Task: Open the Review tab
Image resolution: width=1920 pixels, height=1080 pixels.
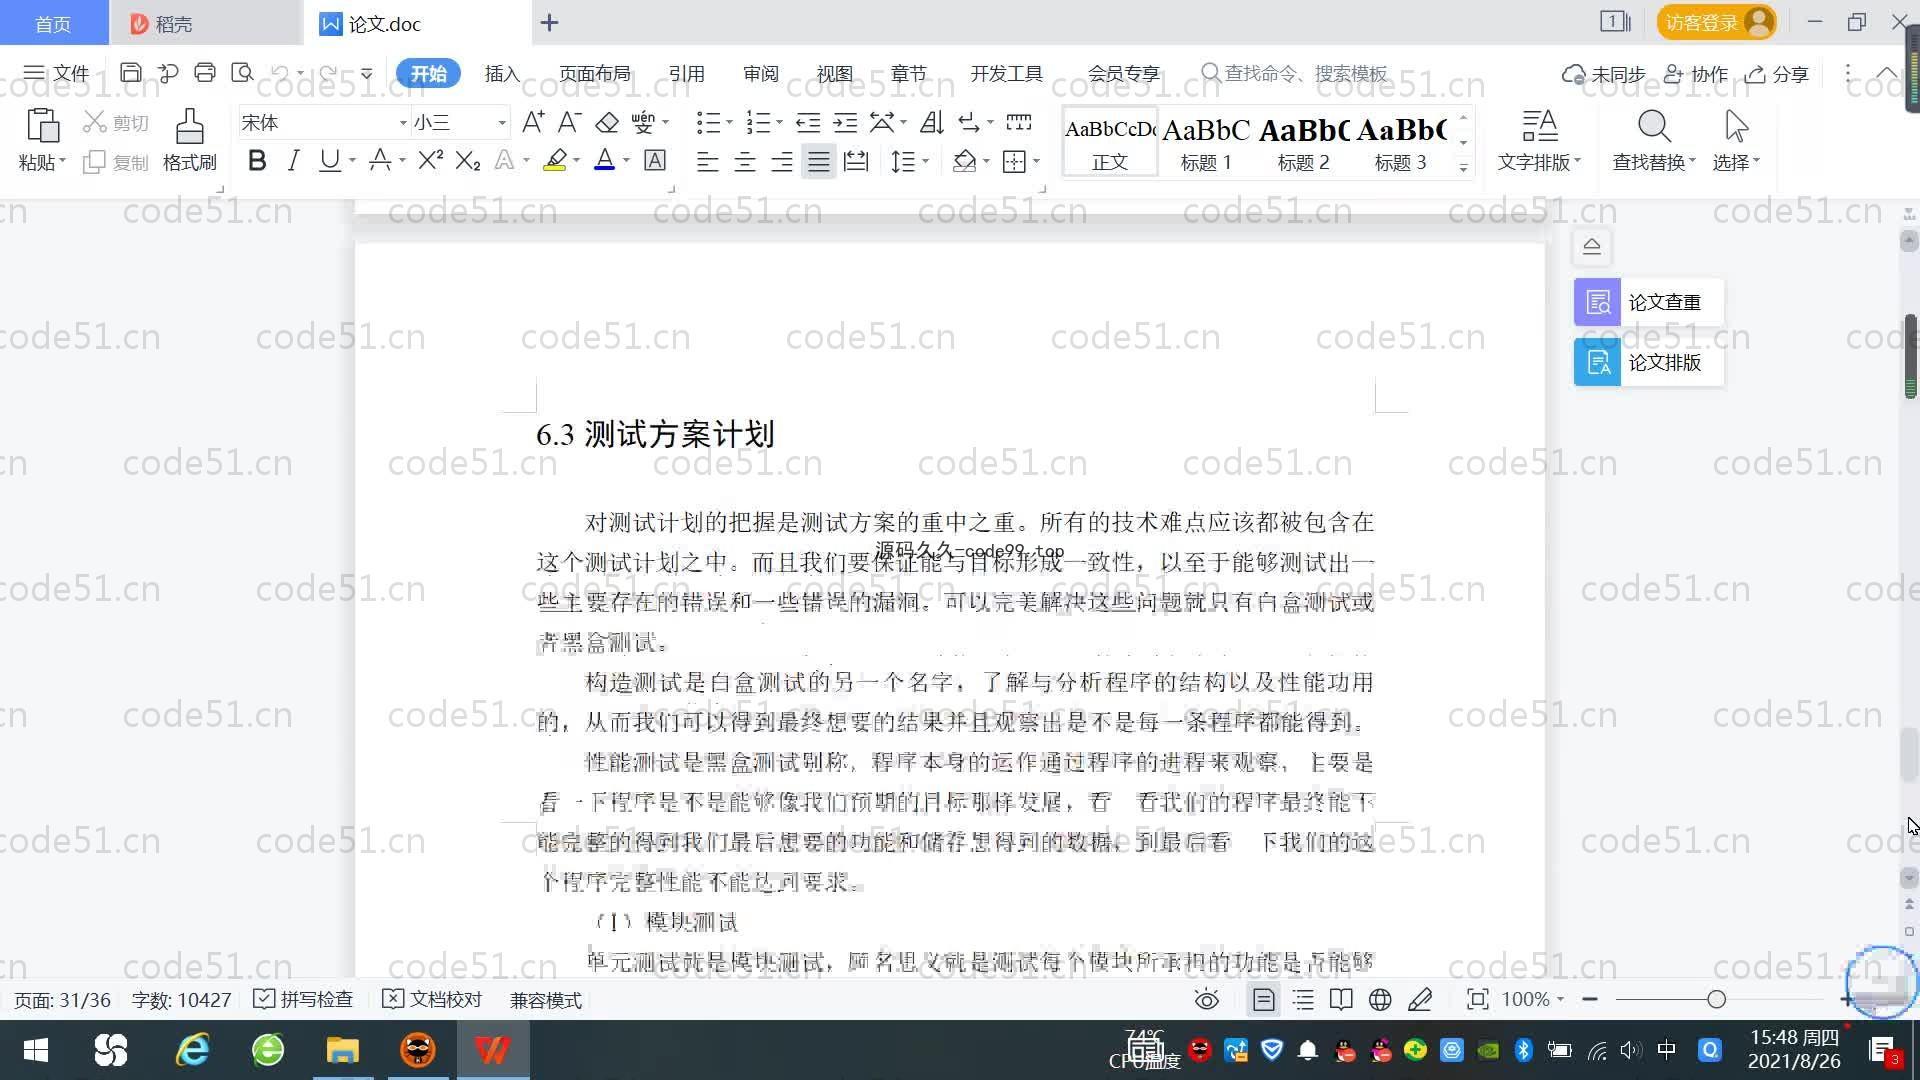Action: [x=760, y=74]
